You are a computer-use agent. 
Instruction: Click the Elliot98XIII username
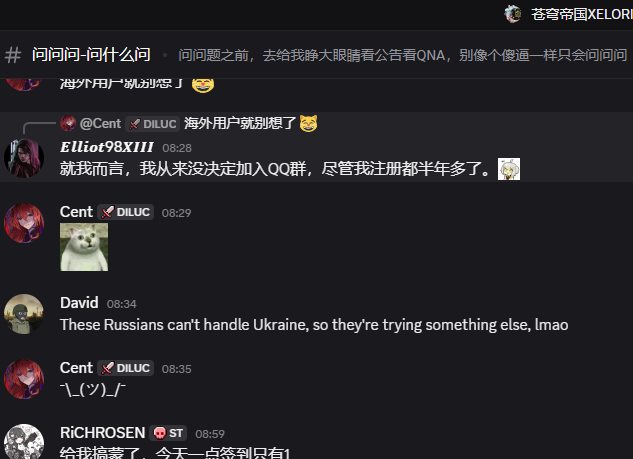click(x=107, y=147)
